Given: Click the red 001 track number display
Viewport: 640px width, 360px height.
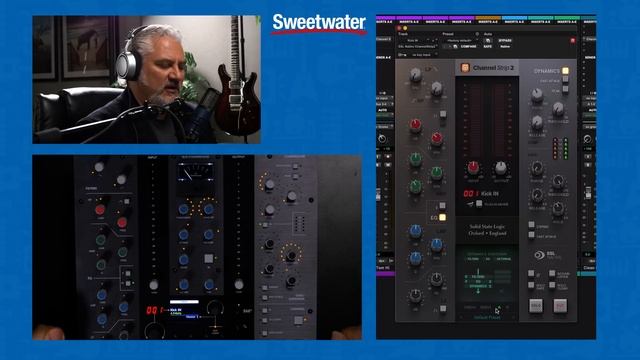Looking at the screenshot, I should point(471,193).
